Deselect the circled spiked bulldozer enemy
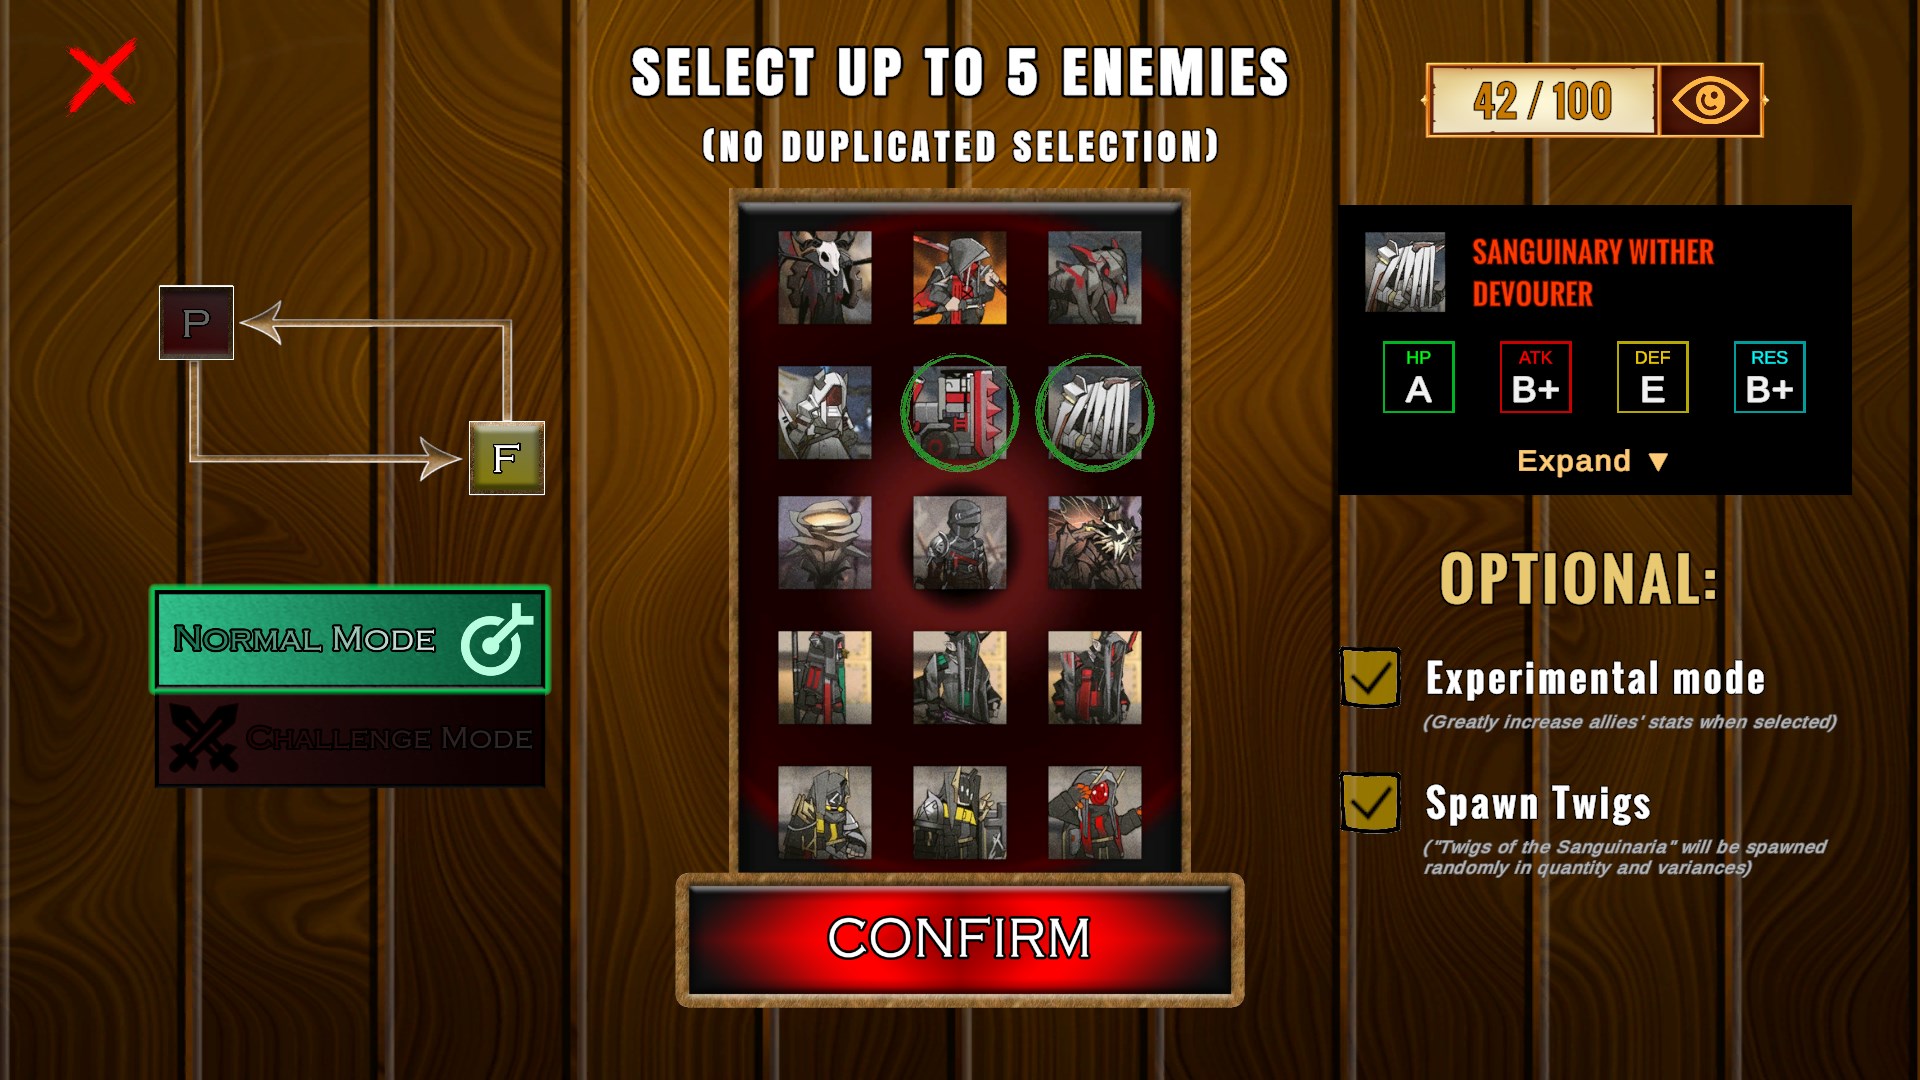Screen dimensions: 1920x1080 tap(960, 413)
